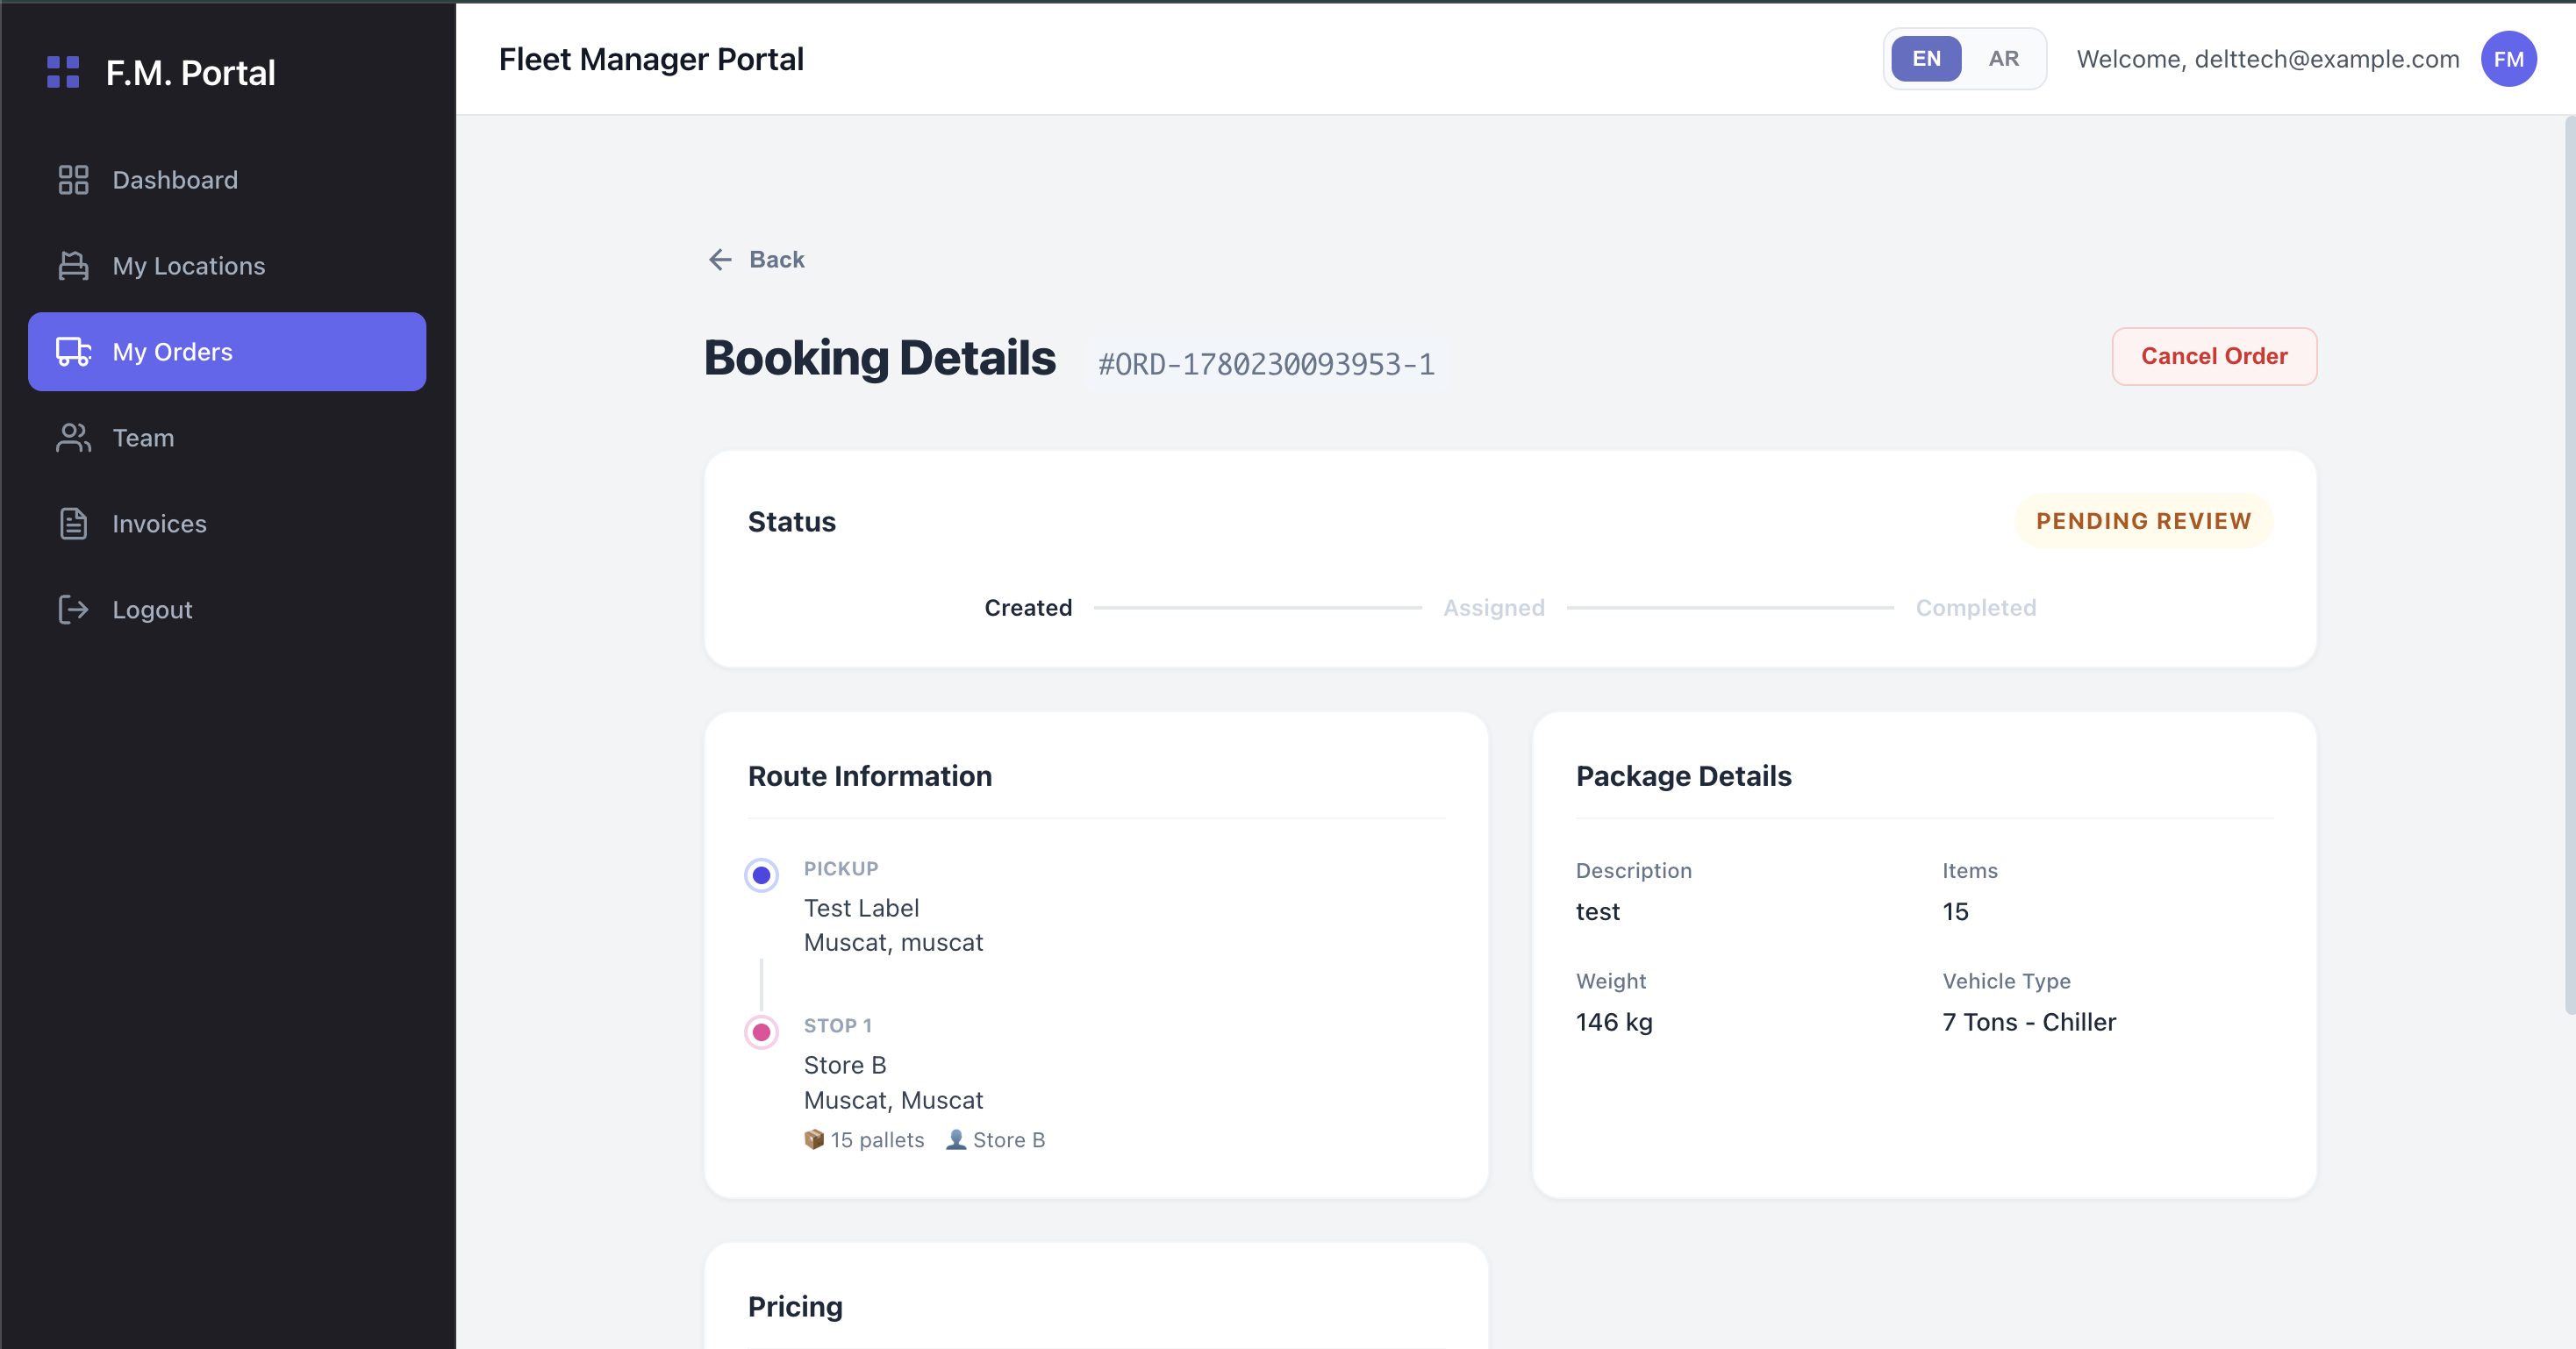Image resolution: width=2576 pixels, height=1349 pixels.
Task: Click the Store B contact text
Action: pyautogui.click(x=1008, y=1140)
